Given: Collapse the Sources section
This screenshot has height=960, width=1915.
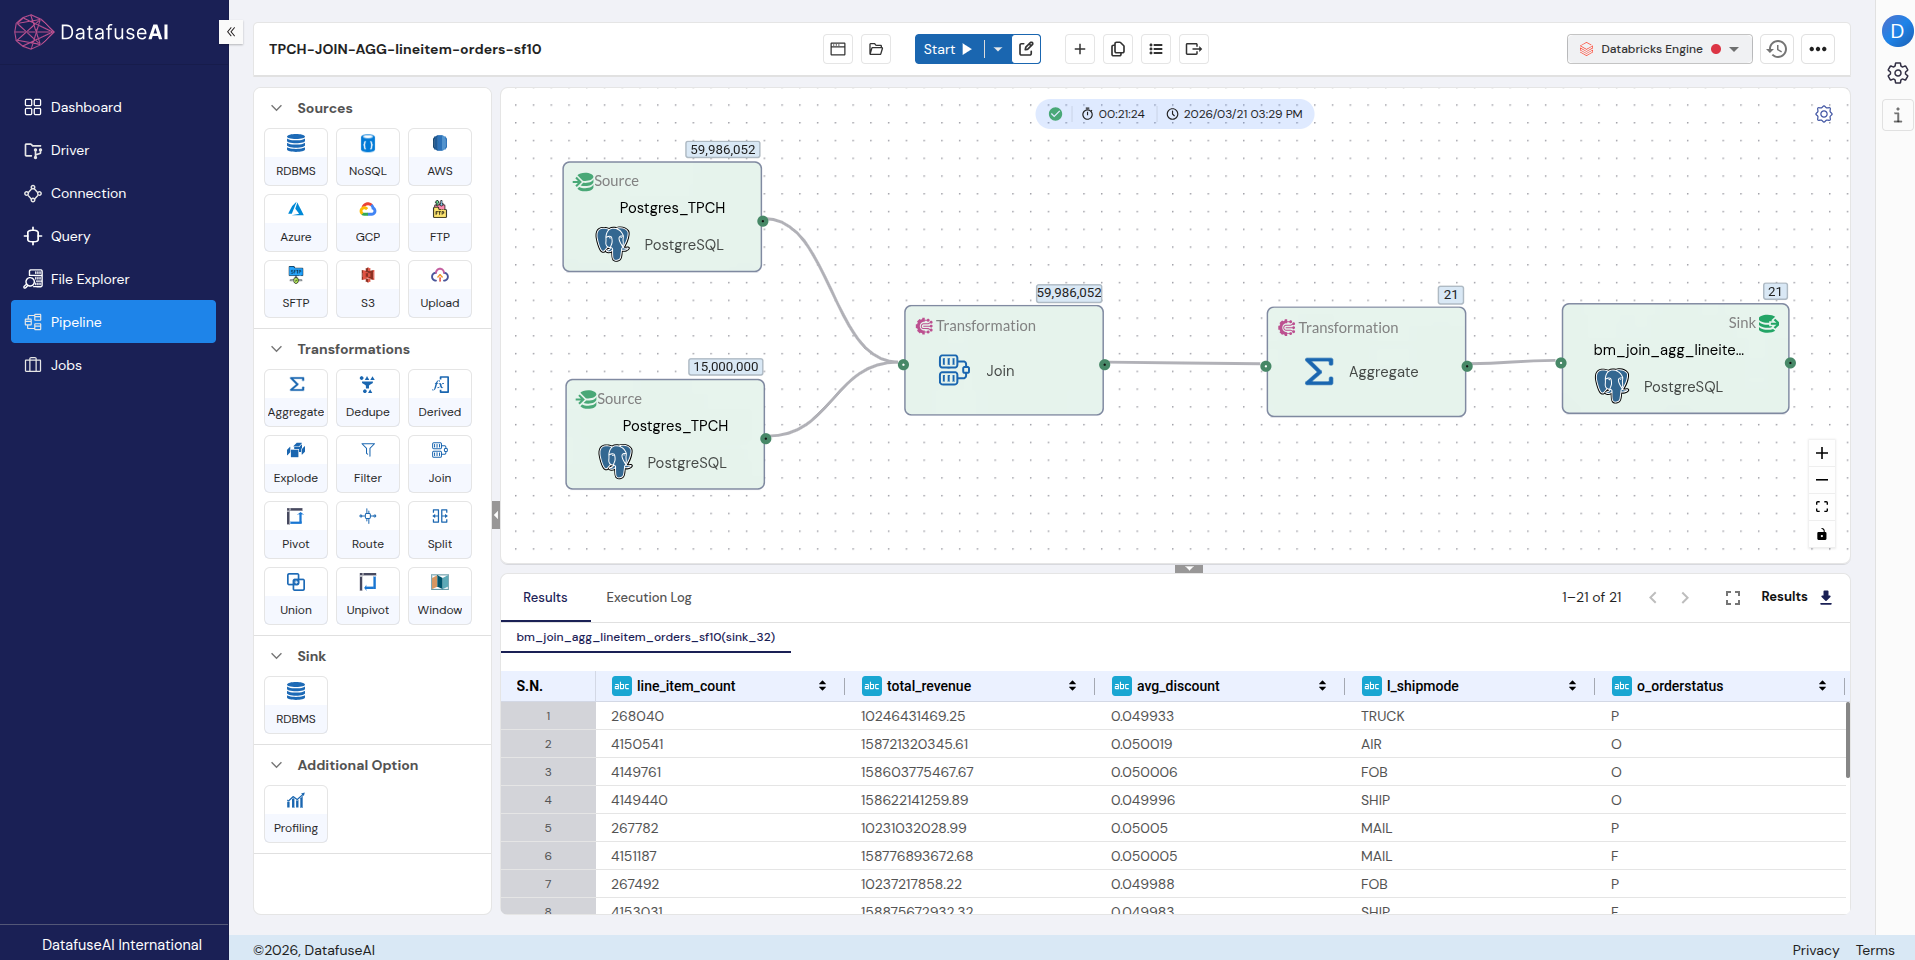Looking at the screenshot, I should (276, 108).
